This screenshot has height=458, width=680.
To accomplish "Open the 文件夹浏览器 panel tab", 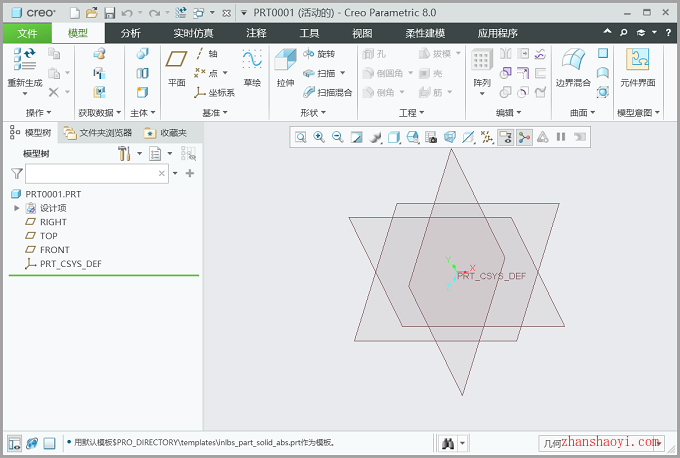I will coord(98,133).
